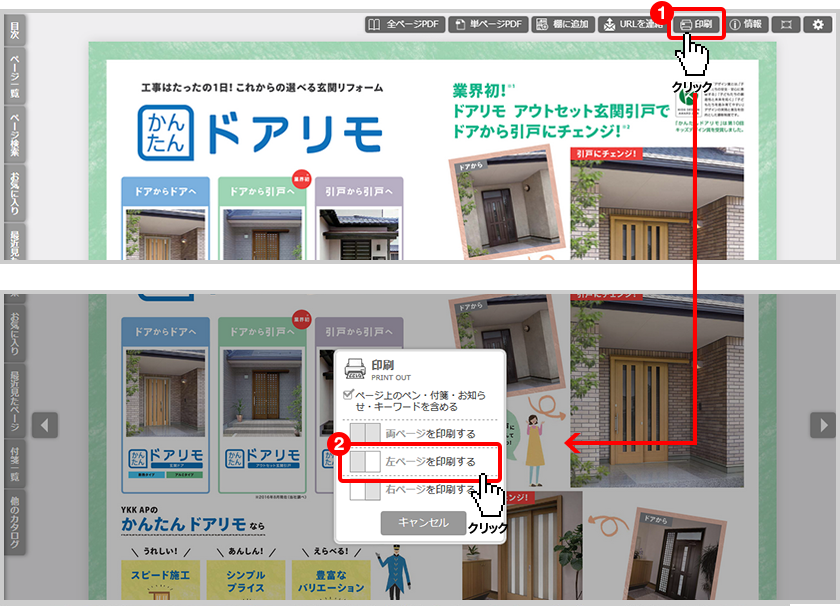The image size is (840, 606).
Task: Go to previous page with left arrow
Action: [45, 425]
